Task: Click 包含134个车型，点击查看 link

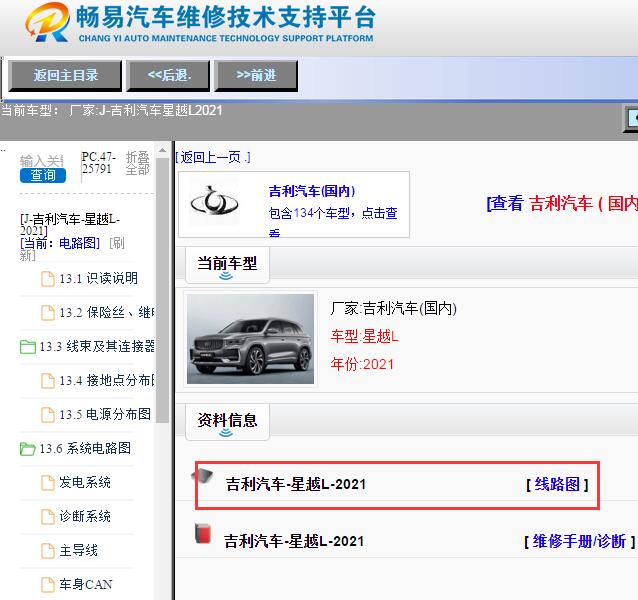Action: click(333, 222)
